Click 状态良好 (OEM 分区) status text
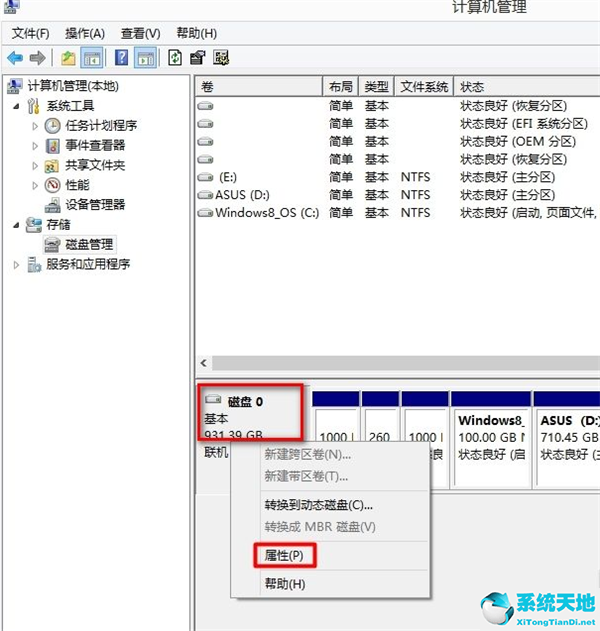The image size is (600, 631). coord(518,142)
